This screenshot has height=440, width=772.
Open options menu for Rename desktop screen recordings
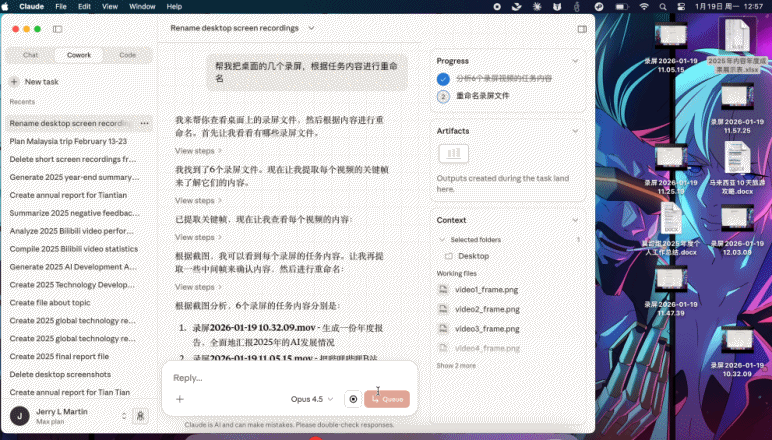coord(145,123)
